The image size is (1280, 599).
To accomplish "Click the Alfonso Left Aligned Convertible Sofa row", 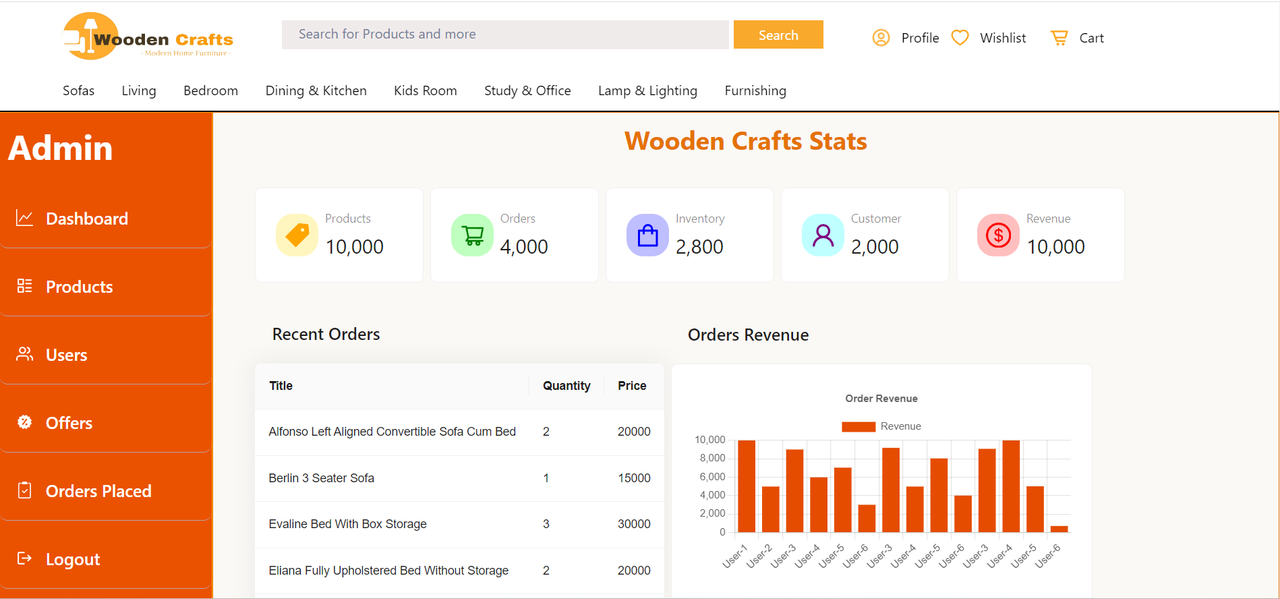I will (459, 432).
